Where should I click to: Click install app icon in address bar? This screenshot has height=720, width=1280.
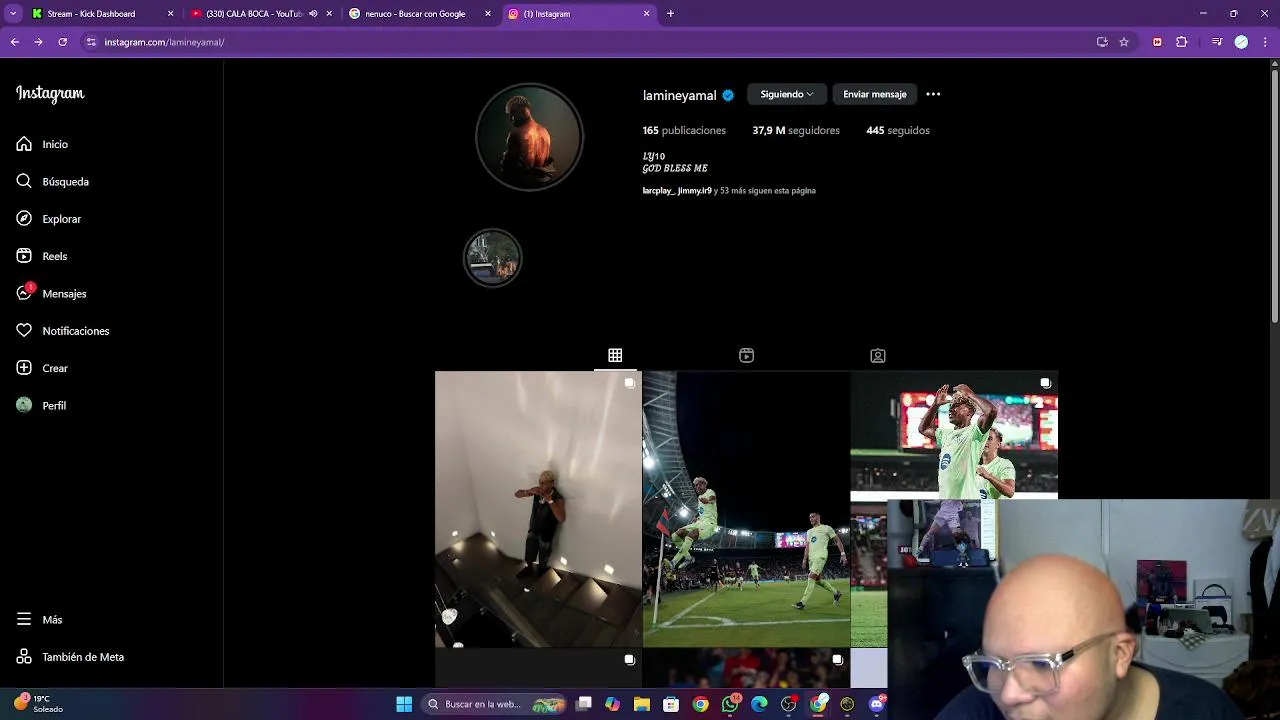point(1102,42)
